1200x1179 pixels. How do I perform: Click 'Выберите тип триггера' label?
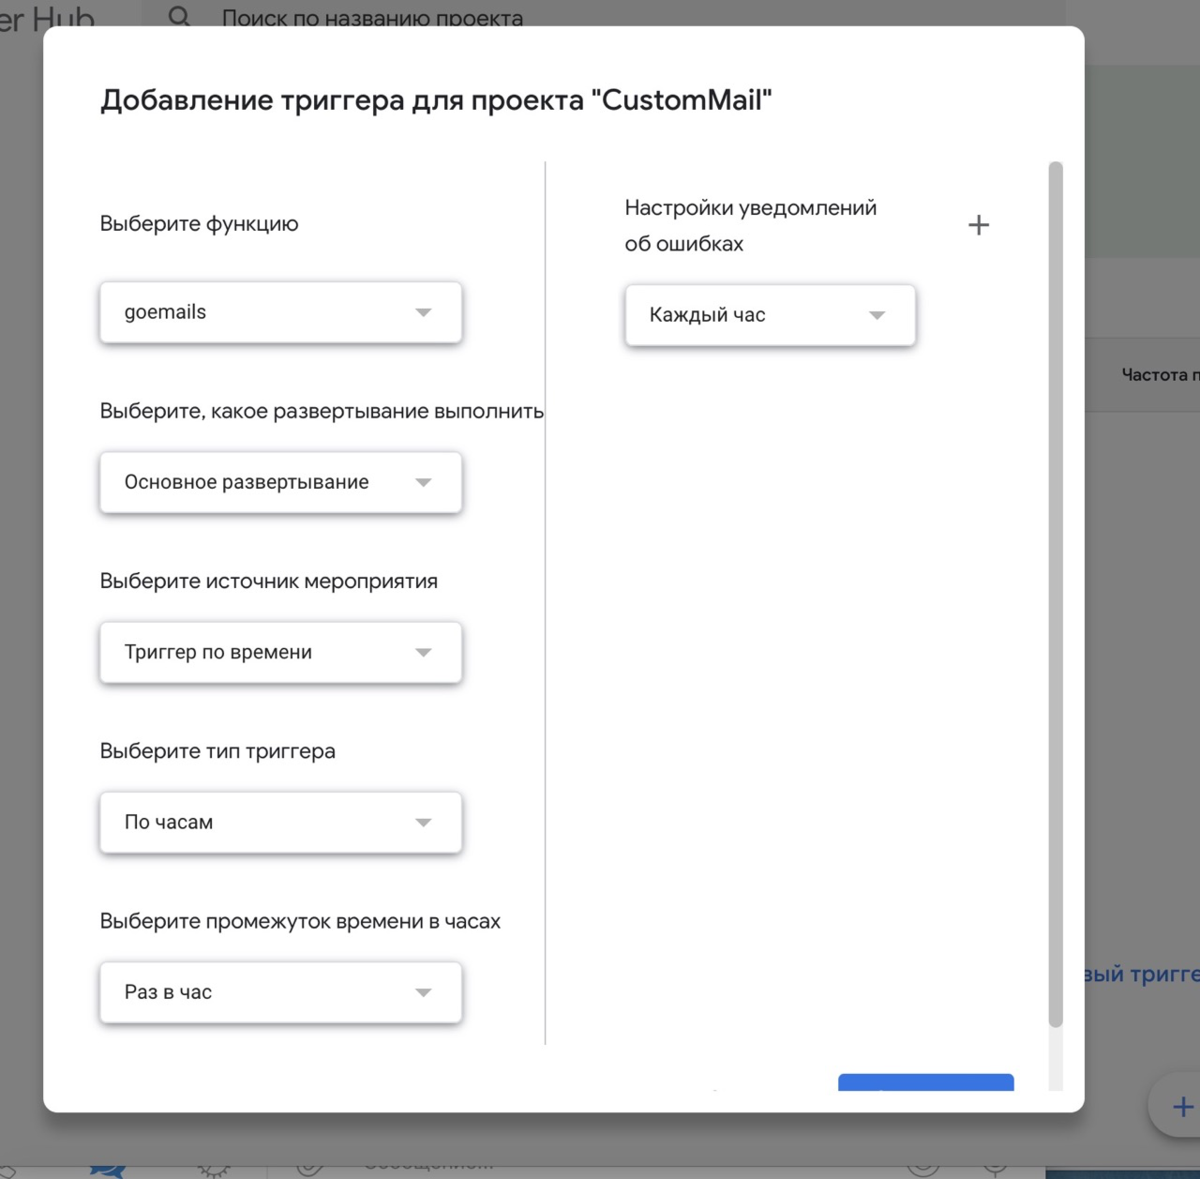click(217, 751)
